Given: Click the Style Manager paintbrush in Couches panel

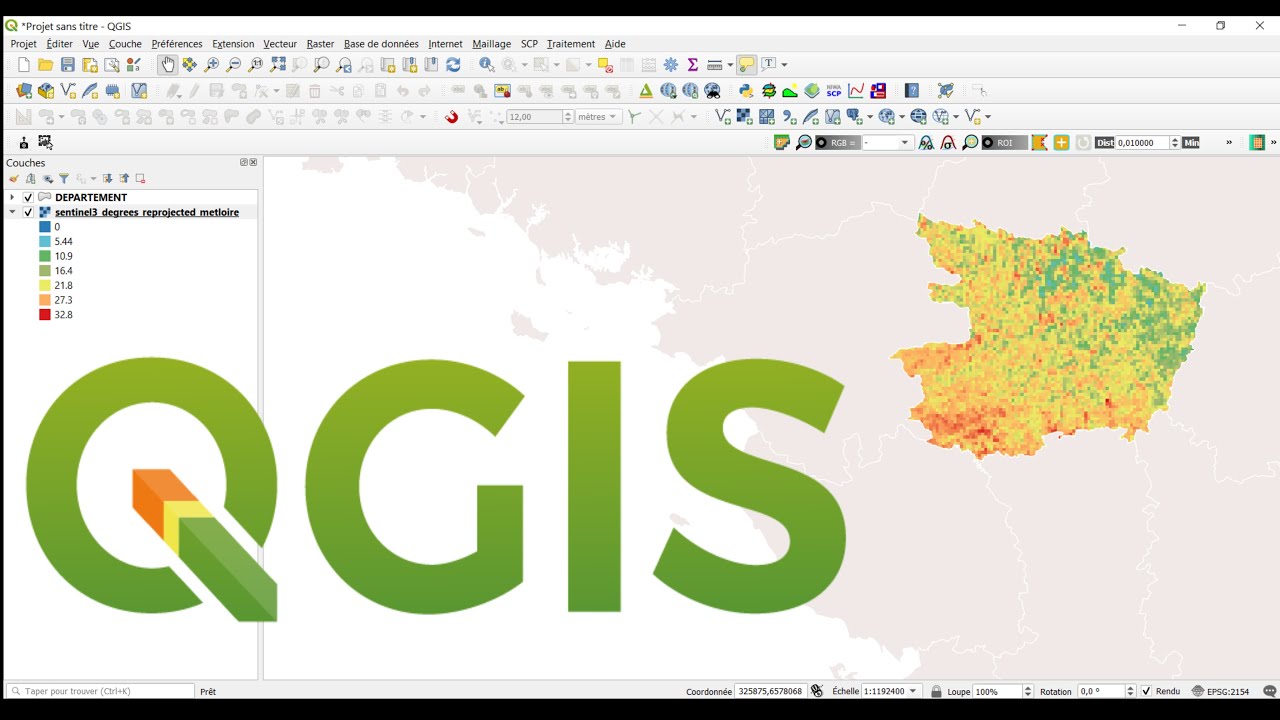Looking at the screenshot, I should tap(14, 179).
